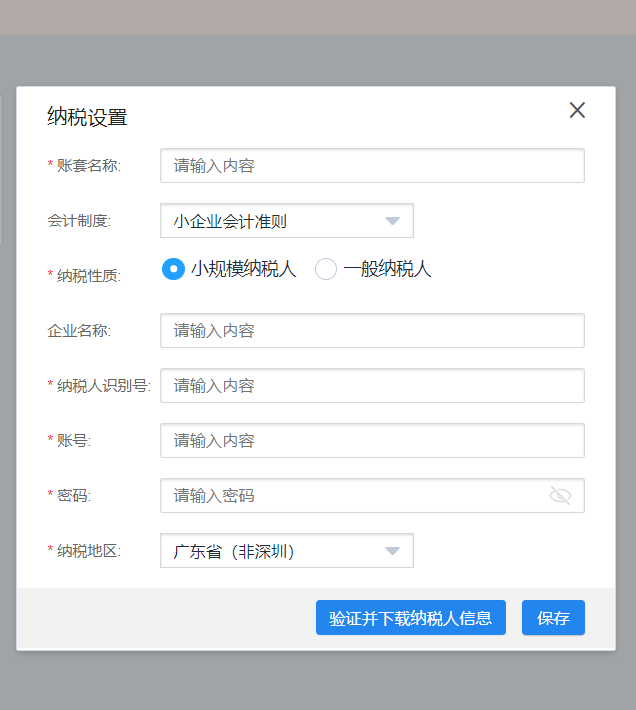
Task: Toggle password visibility eye icon
Action: pos(560,495)
